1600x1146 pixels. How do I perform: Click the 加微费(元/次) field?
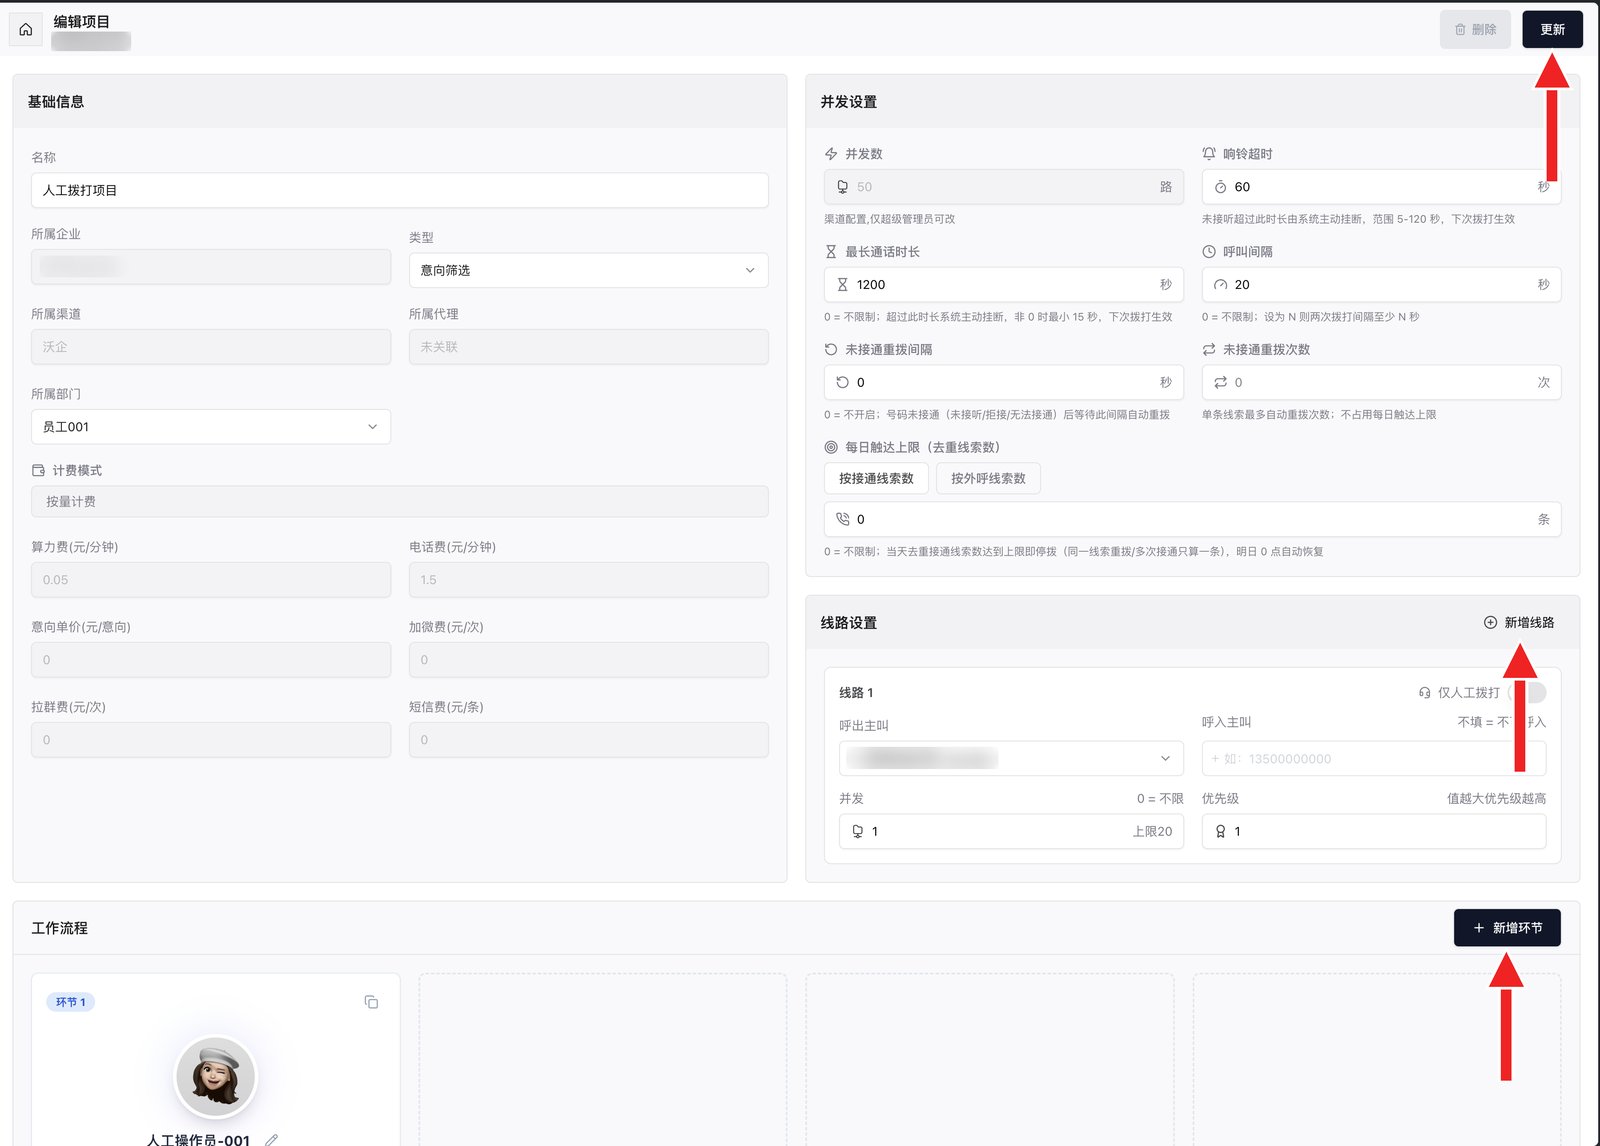(x=588, y=660)
